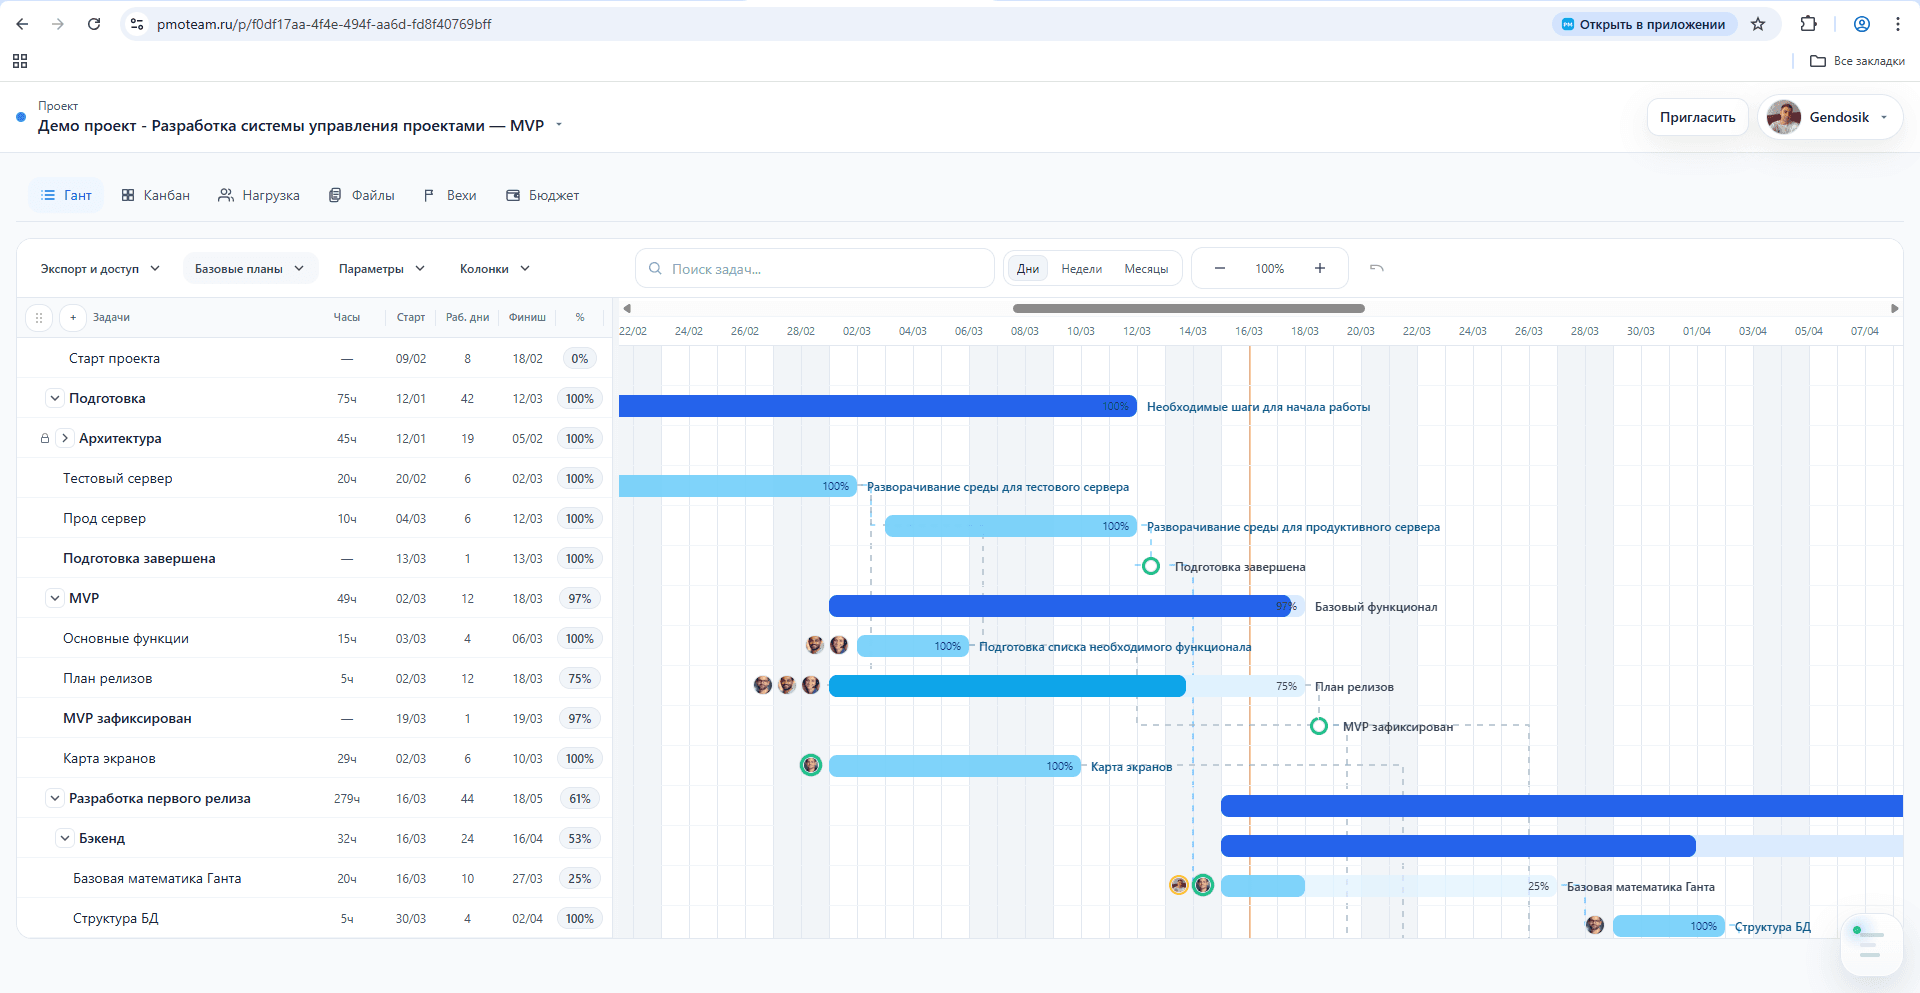The width and height of the screenshot is (1920, 993).
Task: Click the Поиск задач search field
Action: coord(815,269)
